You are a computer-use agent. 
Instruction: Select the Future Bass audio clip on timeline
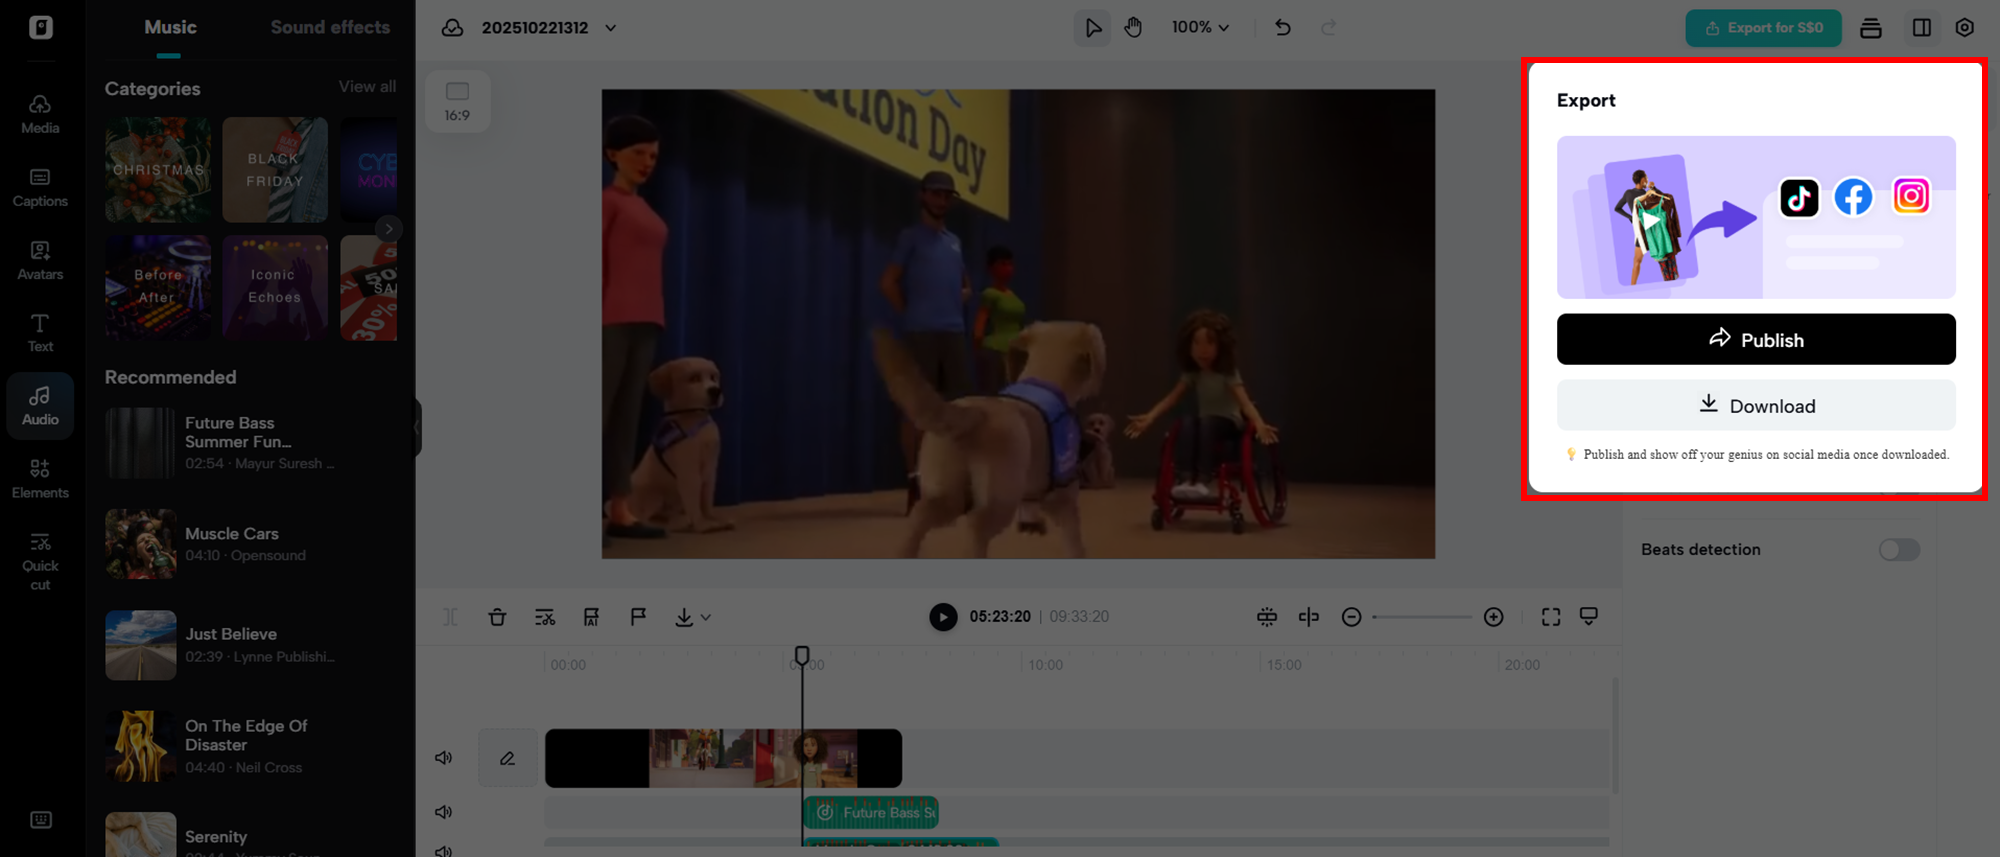(x=871, y=812)
